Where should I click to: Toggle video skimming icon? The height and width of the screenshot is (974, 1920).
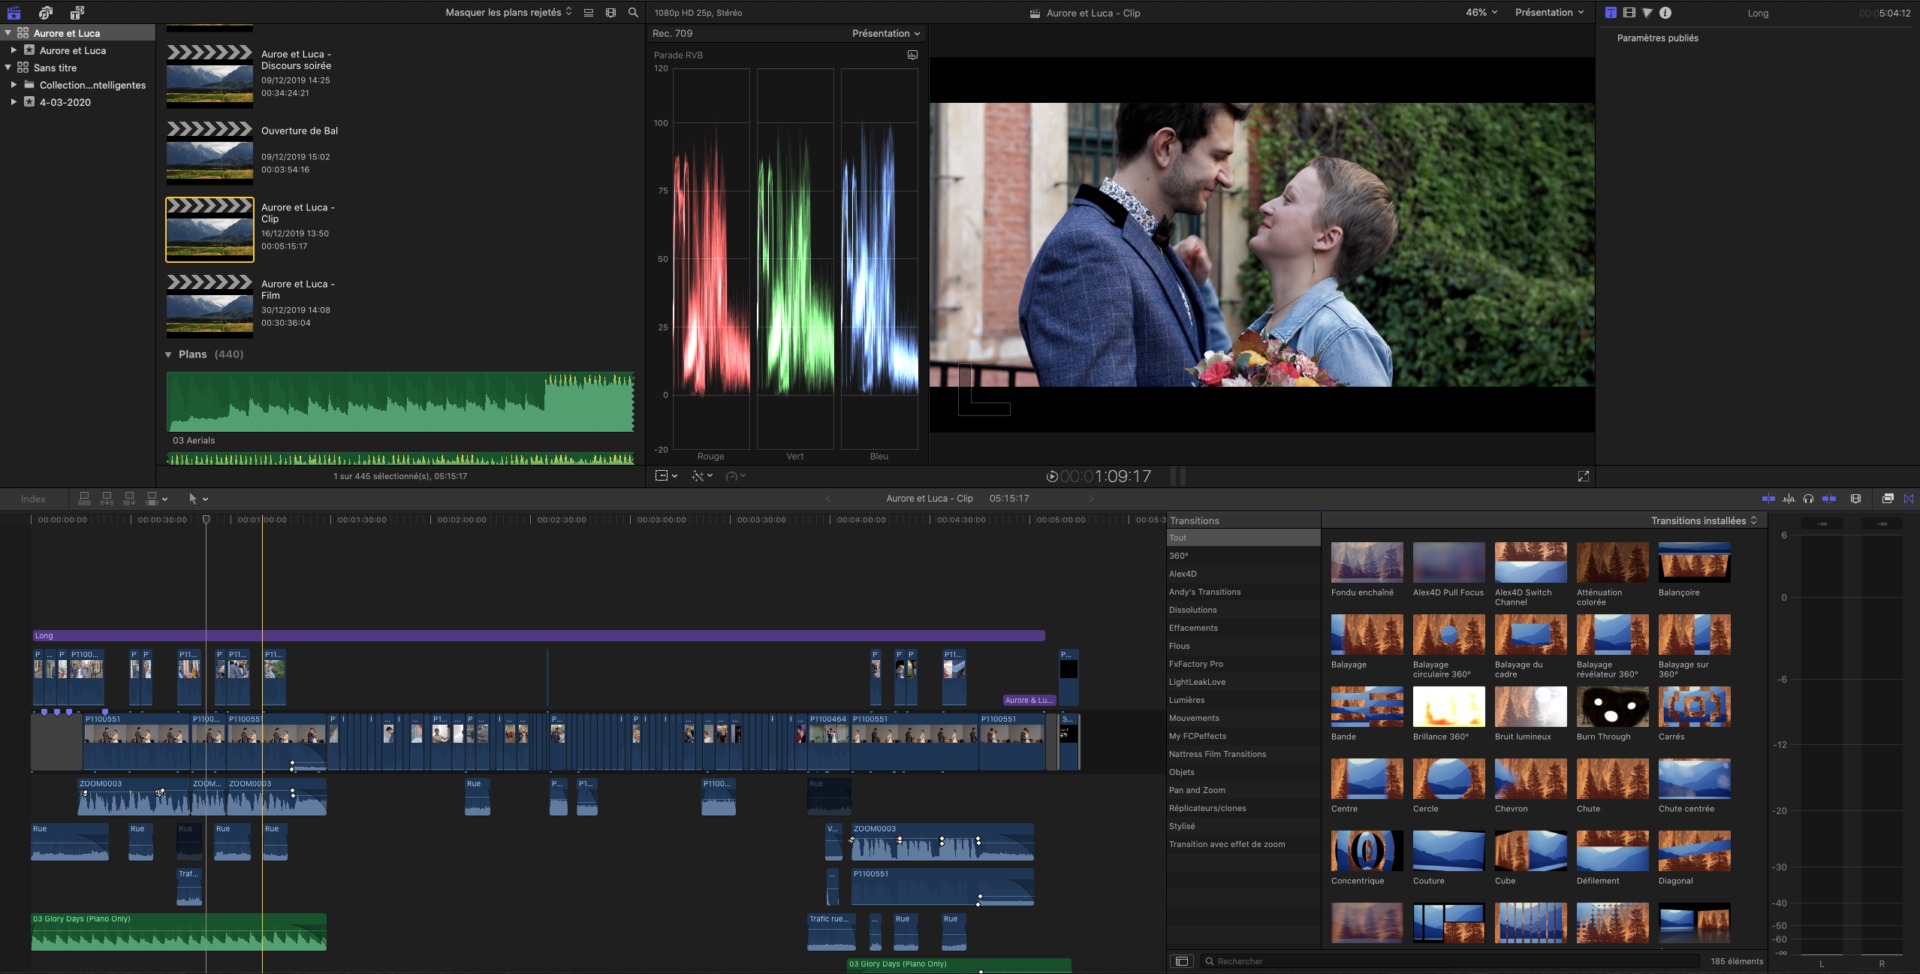pos(1768,498)
